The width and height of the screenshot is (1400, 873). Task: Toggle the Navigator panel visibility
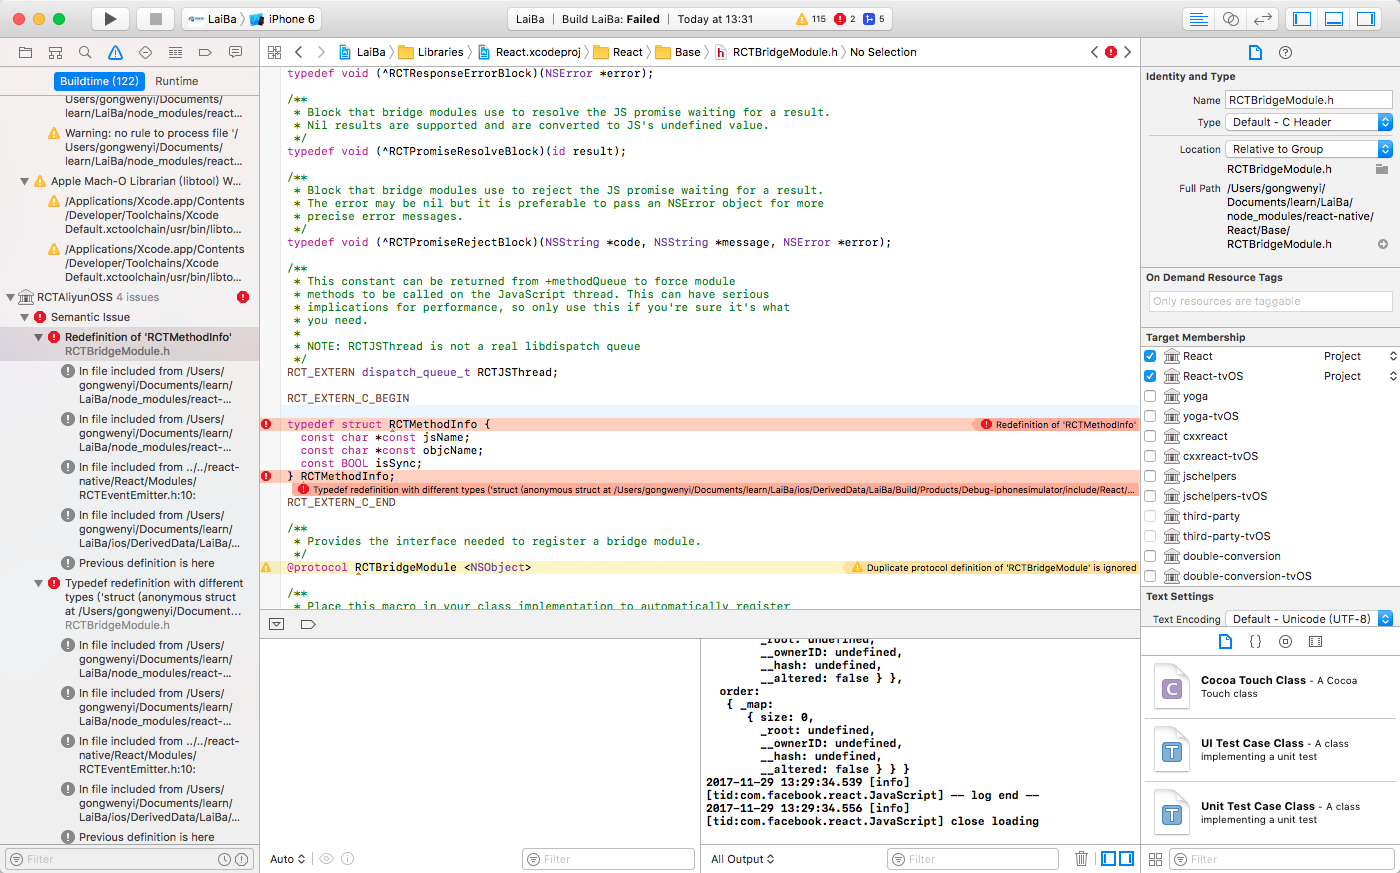(1302, 19)
